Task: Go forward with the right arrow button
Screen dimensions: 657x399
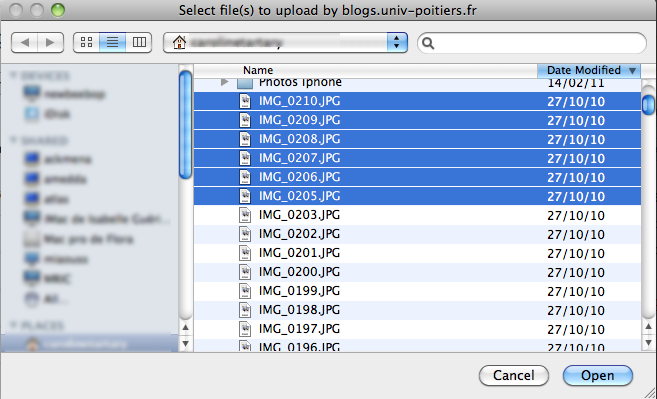Action: [x=51, y=42]
